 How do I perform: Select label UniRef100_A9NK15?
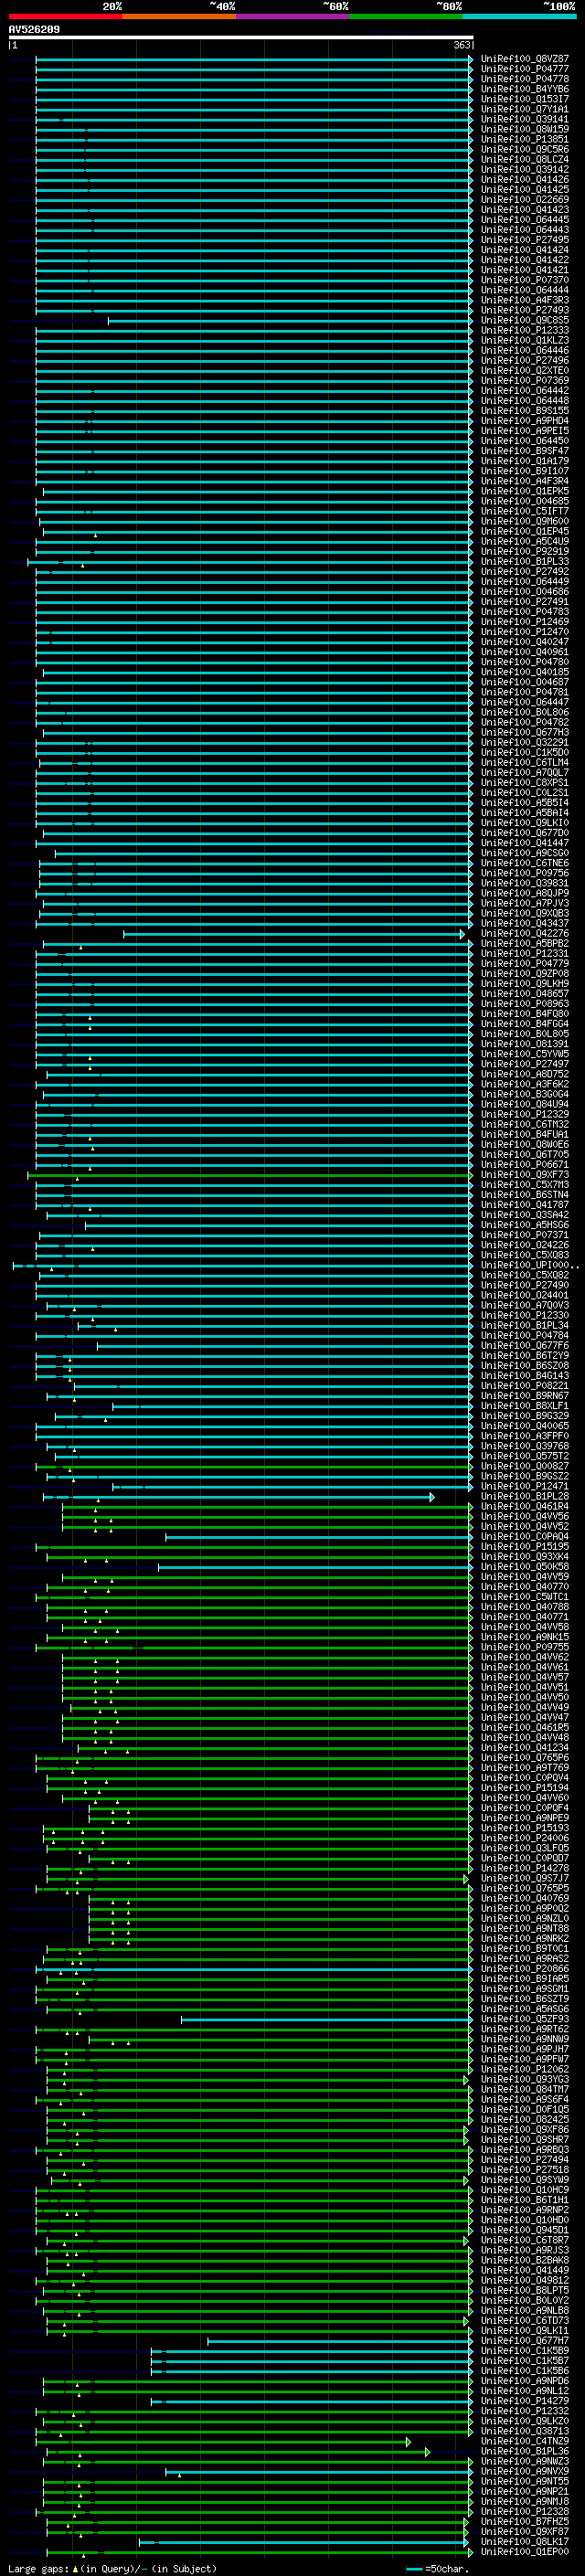[x=524, y=1637]
